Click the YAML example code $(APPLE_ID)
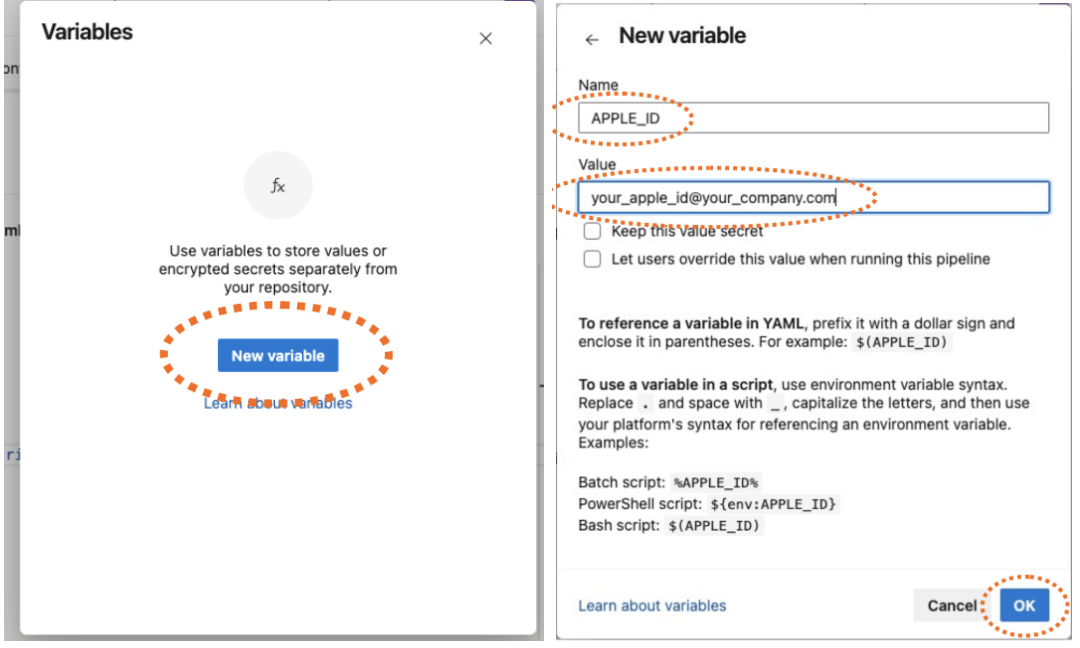The height and width of the screenshot is (648, 1080). (x=904, y=343)
